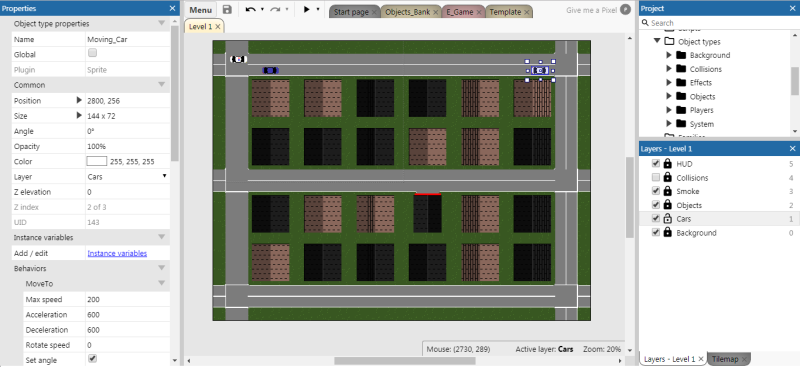800x367 pixels.
Task: Toggle the Global checkbox
Action: coord(92,53)
